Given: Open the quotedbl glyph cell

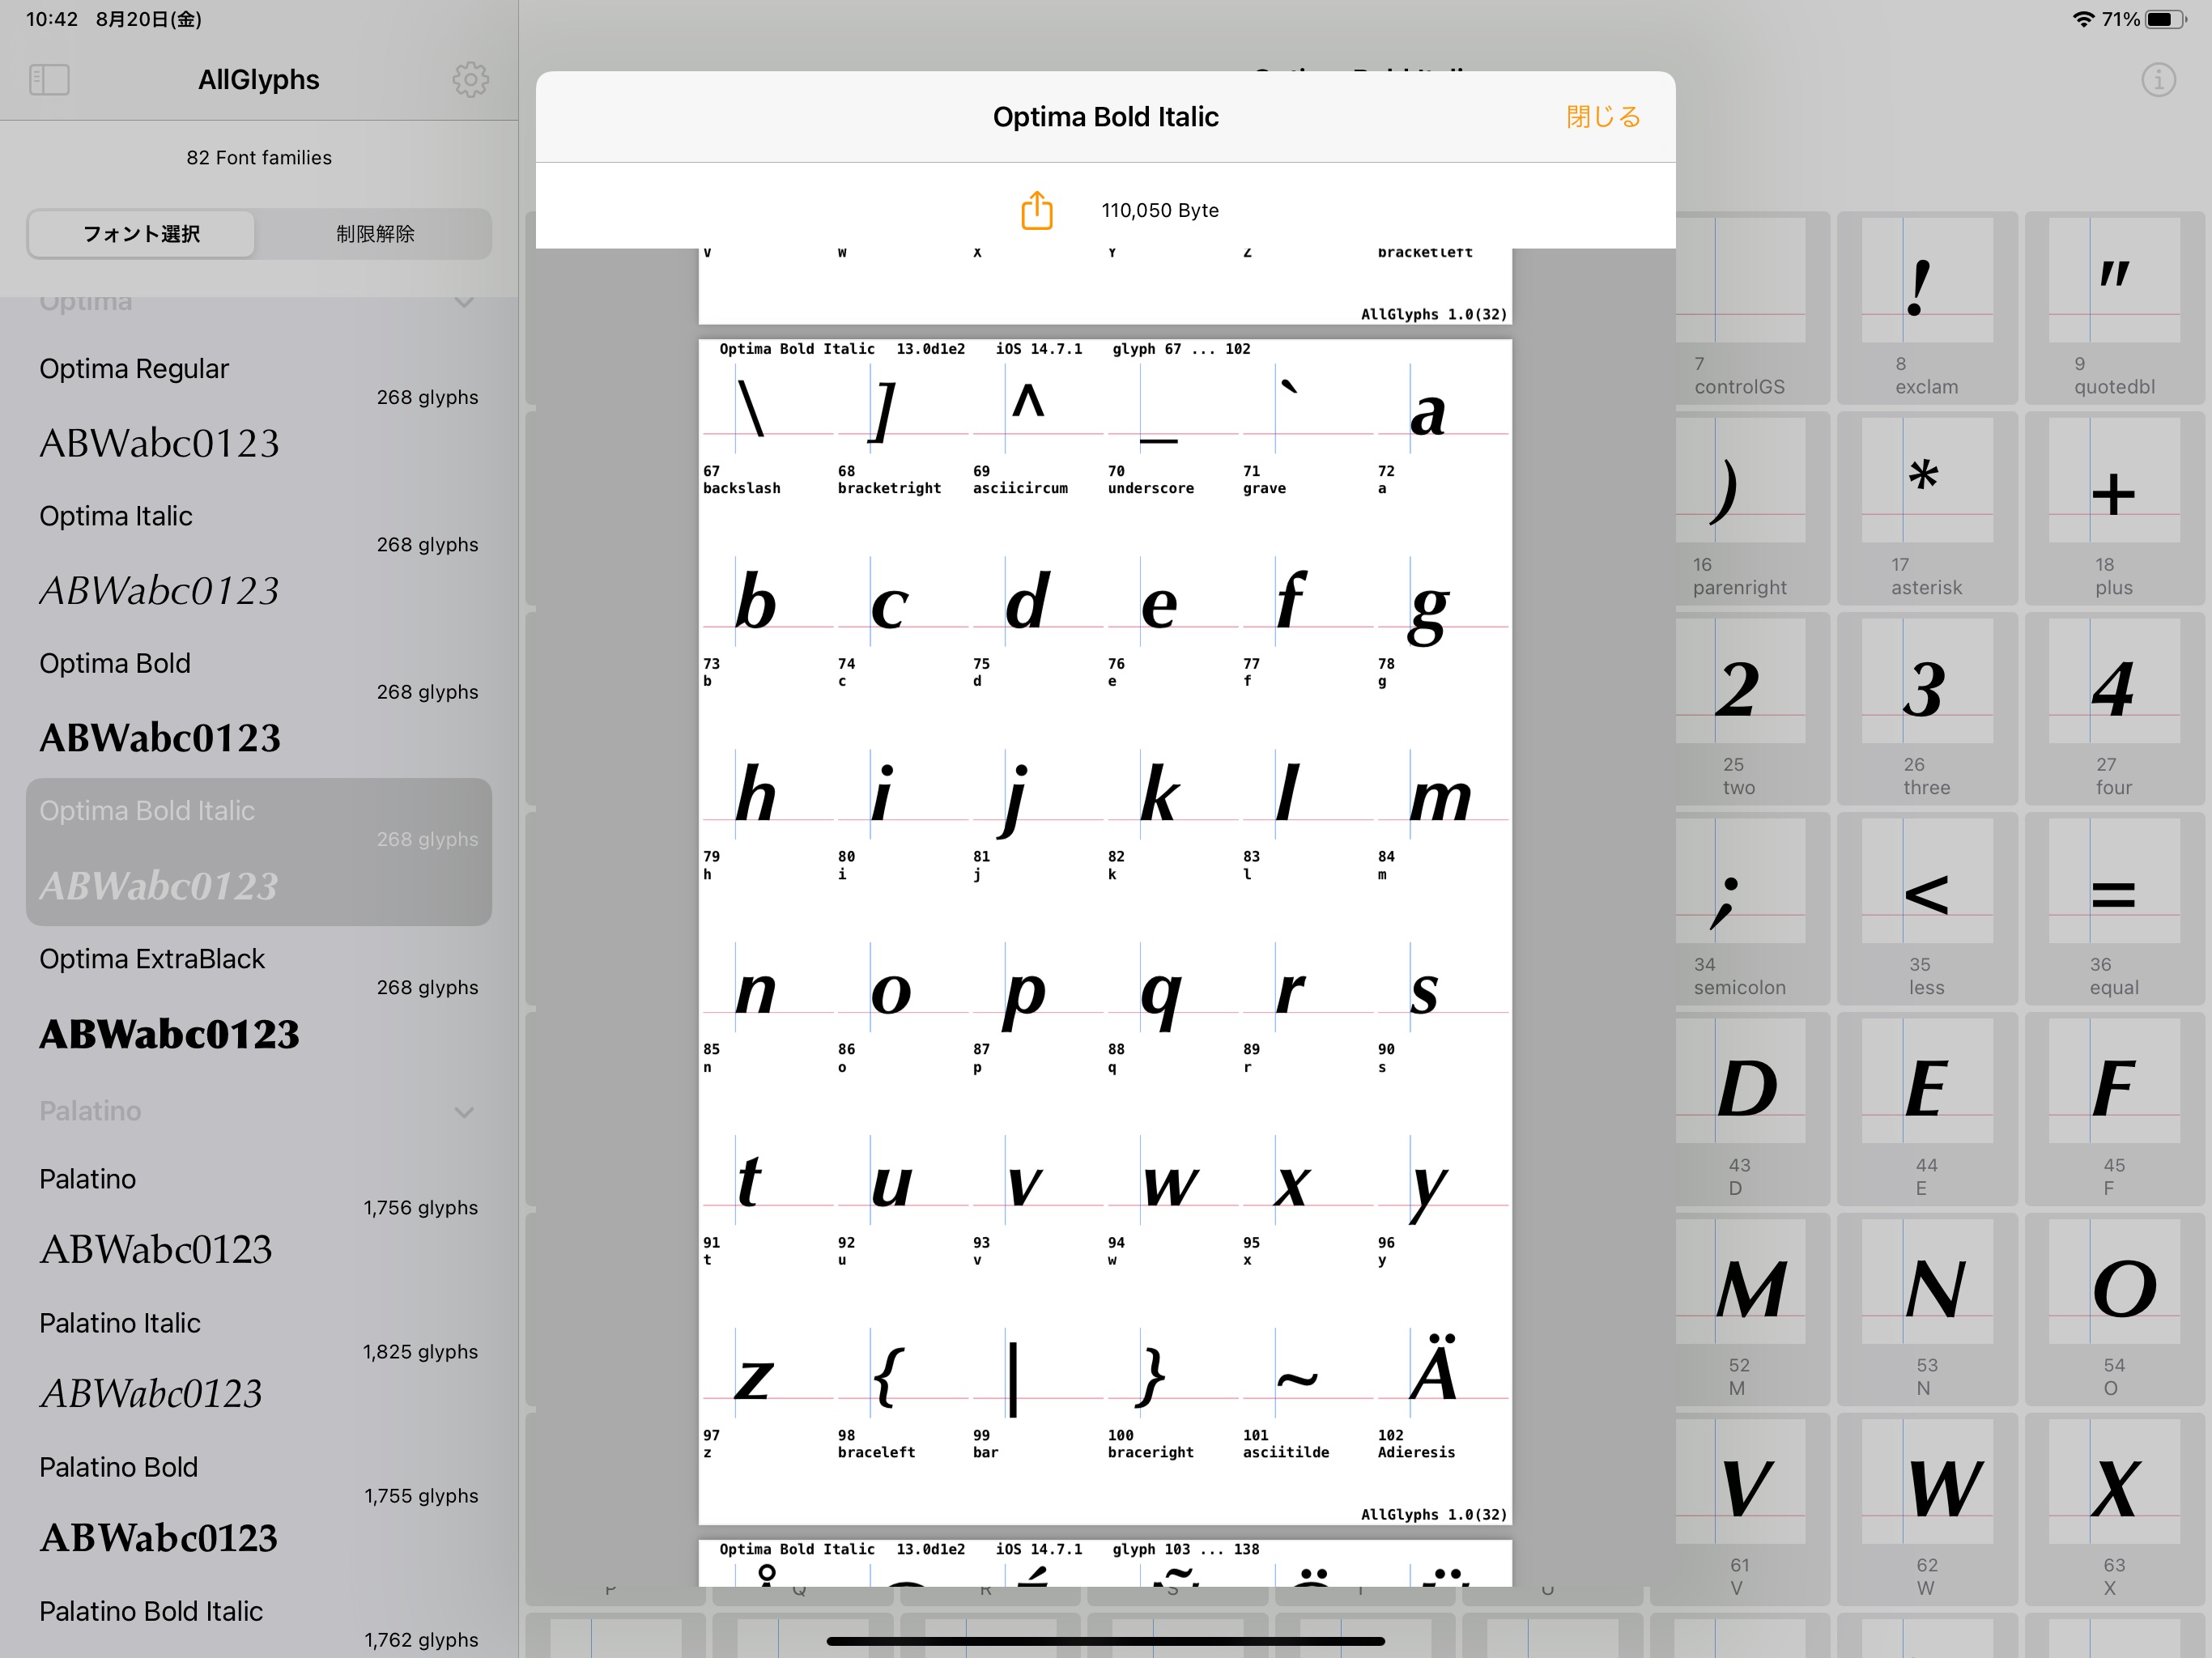Looking at the screenshot, I should [2114, 308].
